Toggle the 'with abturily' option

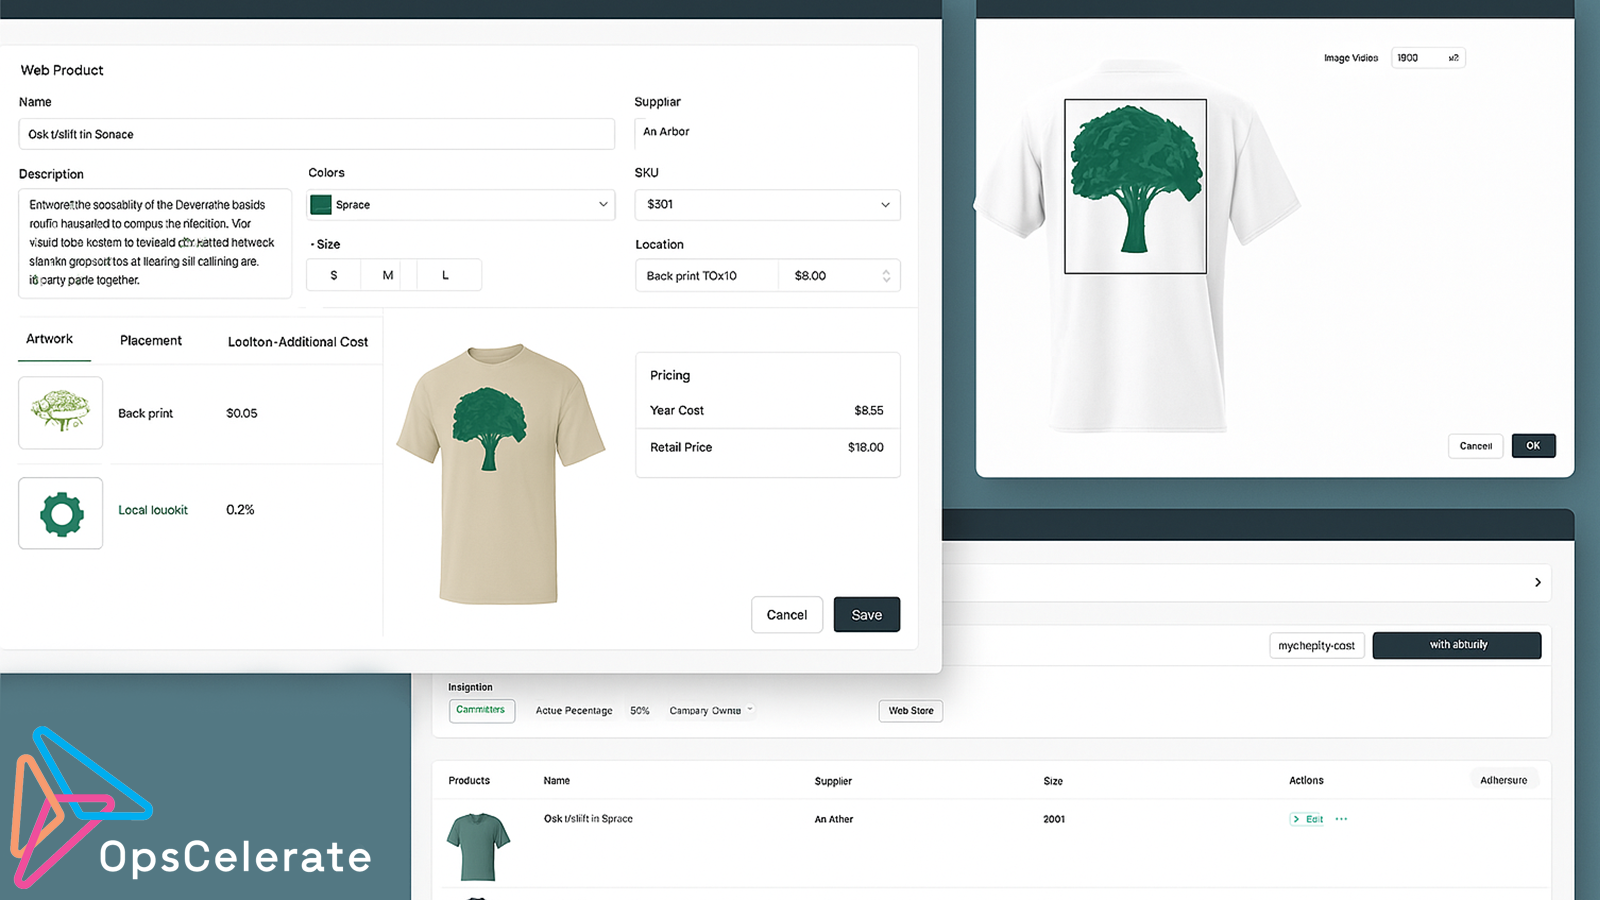[1456, 645]
